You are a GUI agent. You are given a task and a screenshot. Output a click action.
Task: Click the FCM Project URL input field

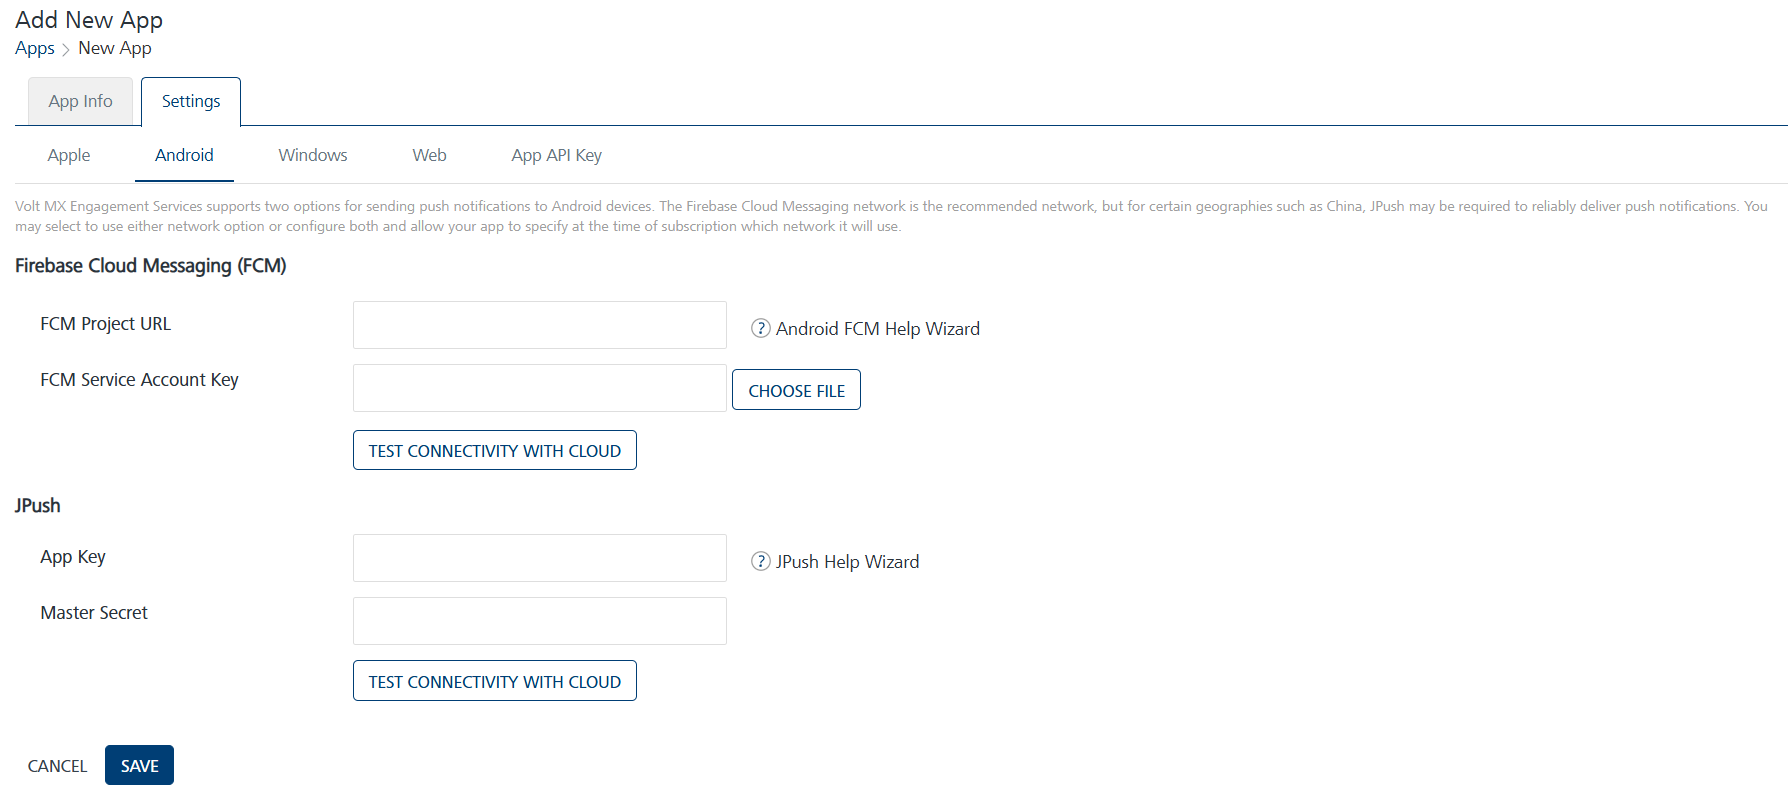pyautogui.click(x=539, y=325)
